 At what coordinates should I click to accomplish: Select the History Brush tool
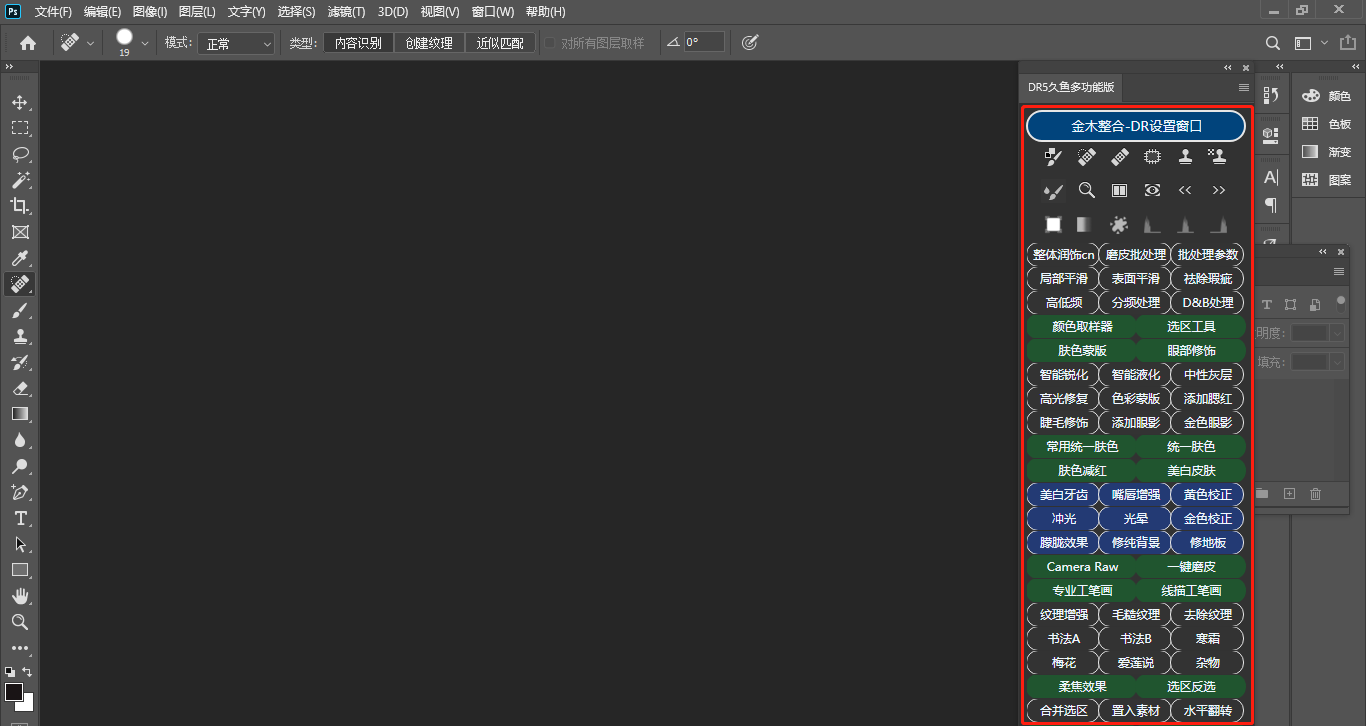[19, 362]
